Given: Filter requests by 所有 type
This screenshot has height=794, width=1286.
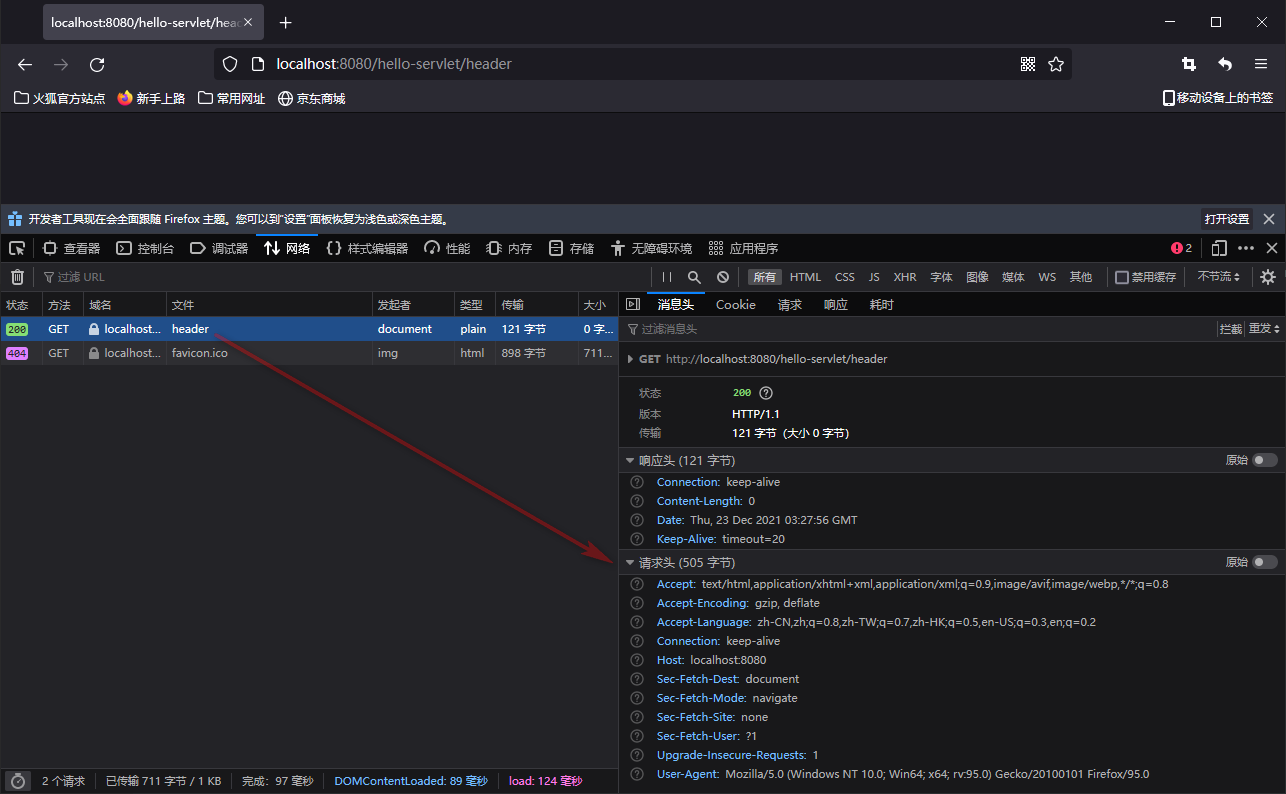Looking at the screenshot, I should point(765,277).
